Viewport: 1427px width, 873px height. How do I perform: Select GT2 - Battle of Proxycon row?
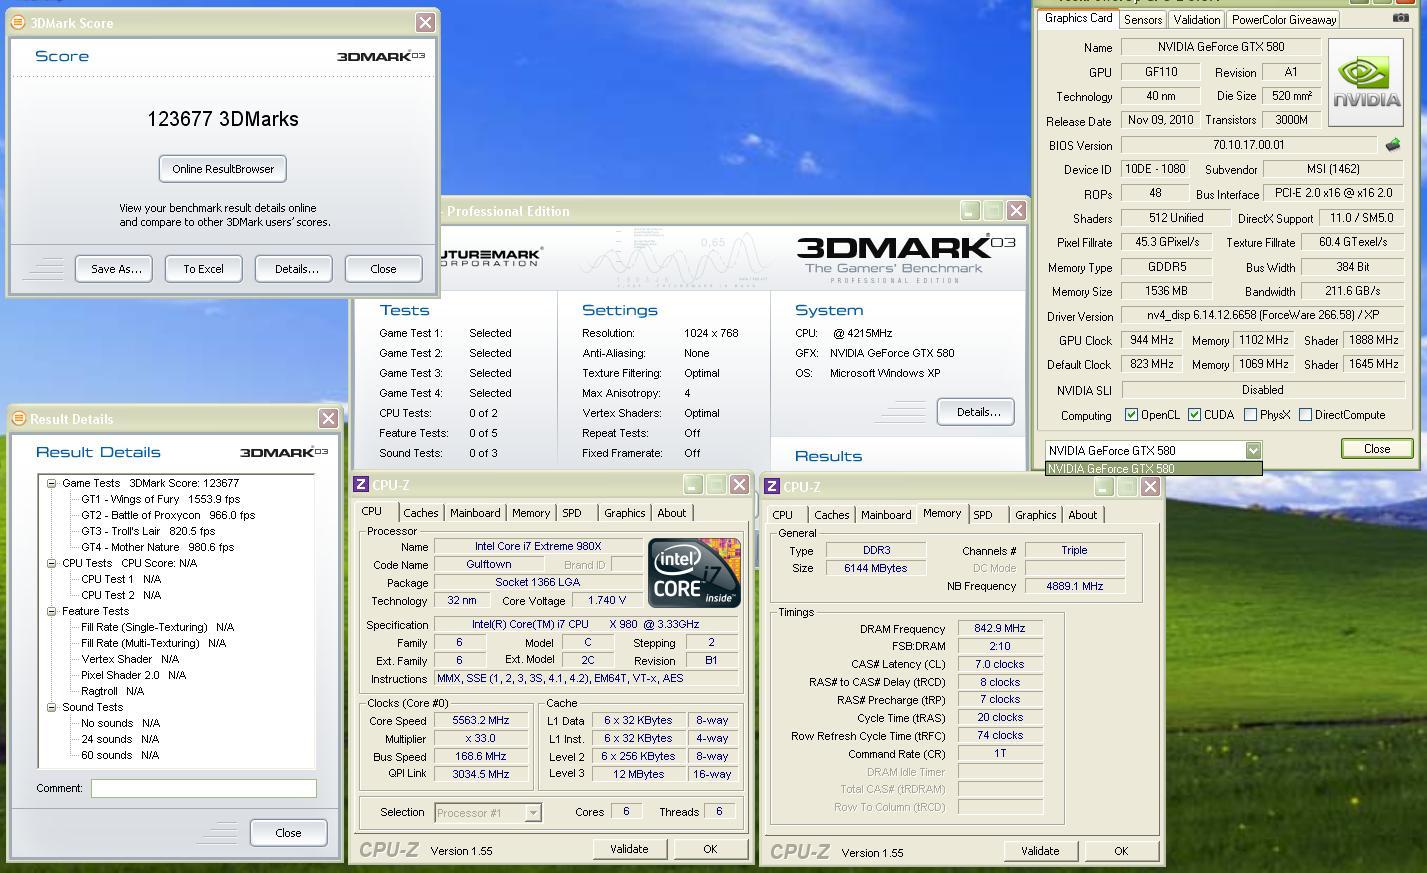pyautogui.click(x=167, y=515)
